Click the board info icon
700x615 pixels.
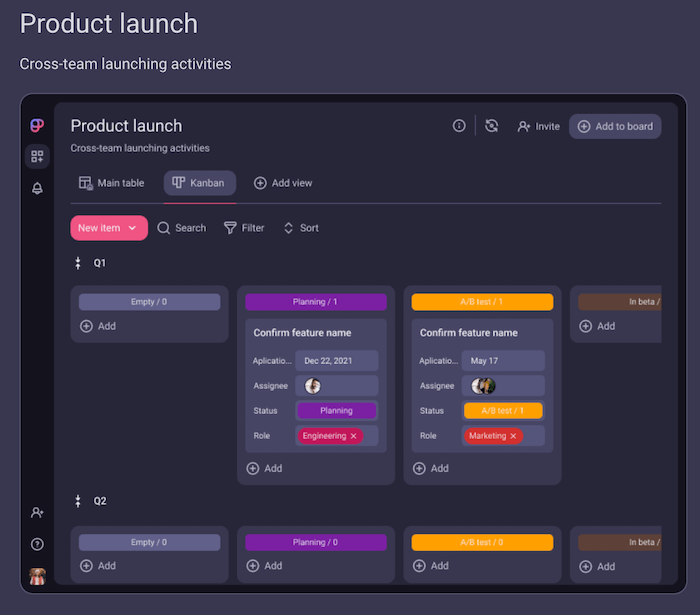pyautogui.click(x=459, y=126)
